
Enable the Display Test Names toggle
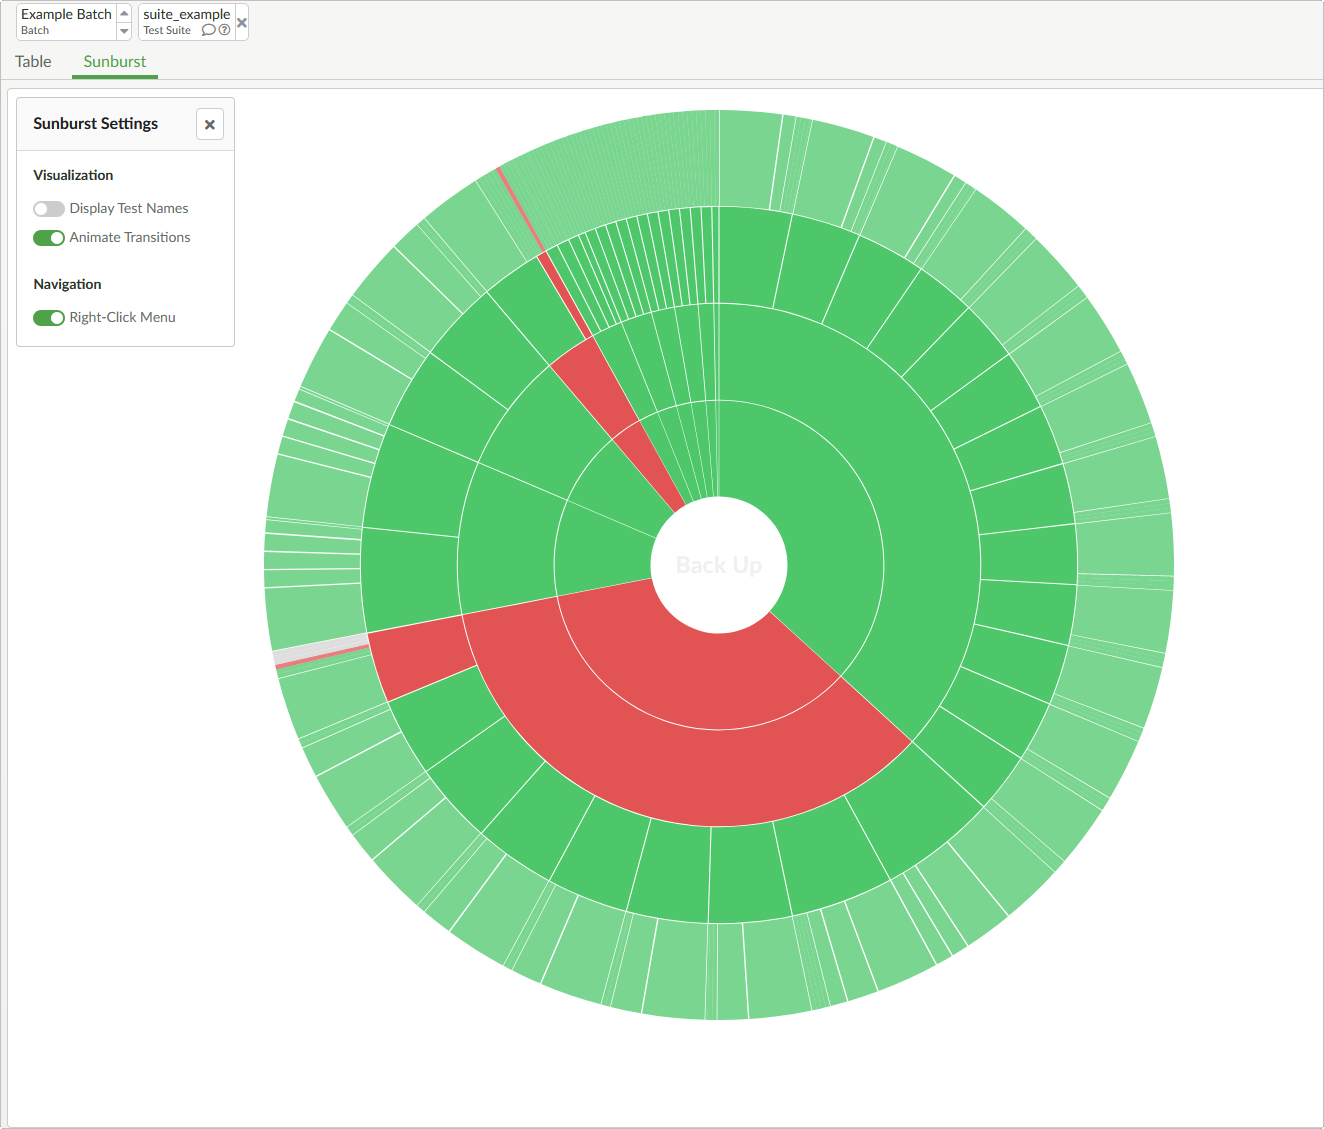coord(48,209)
